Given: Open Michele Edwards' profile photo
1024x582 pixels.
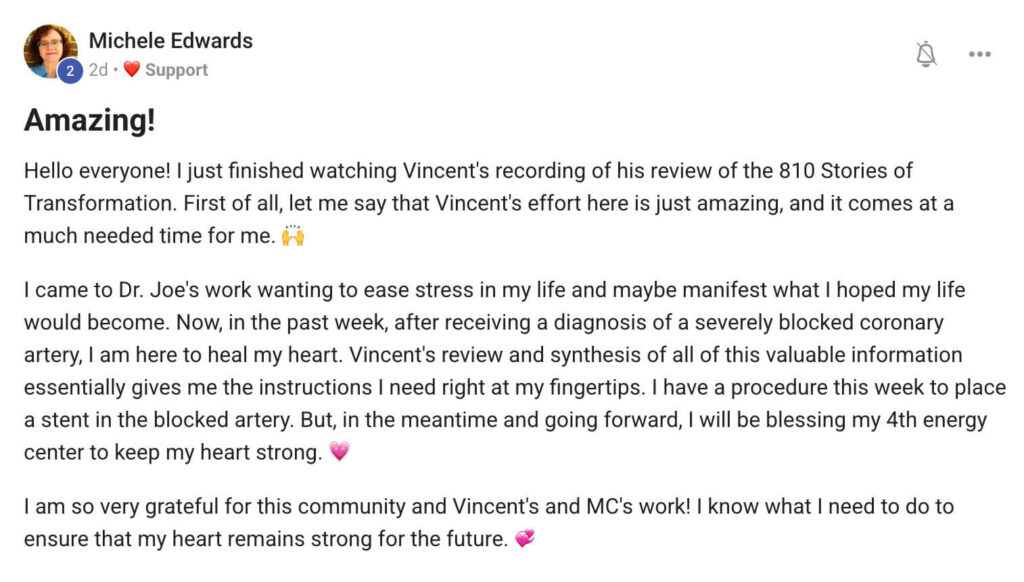Looking at the screenshot, I should (x=48, y=48).
